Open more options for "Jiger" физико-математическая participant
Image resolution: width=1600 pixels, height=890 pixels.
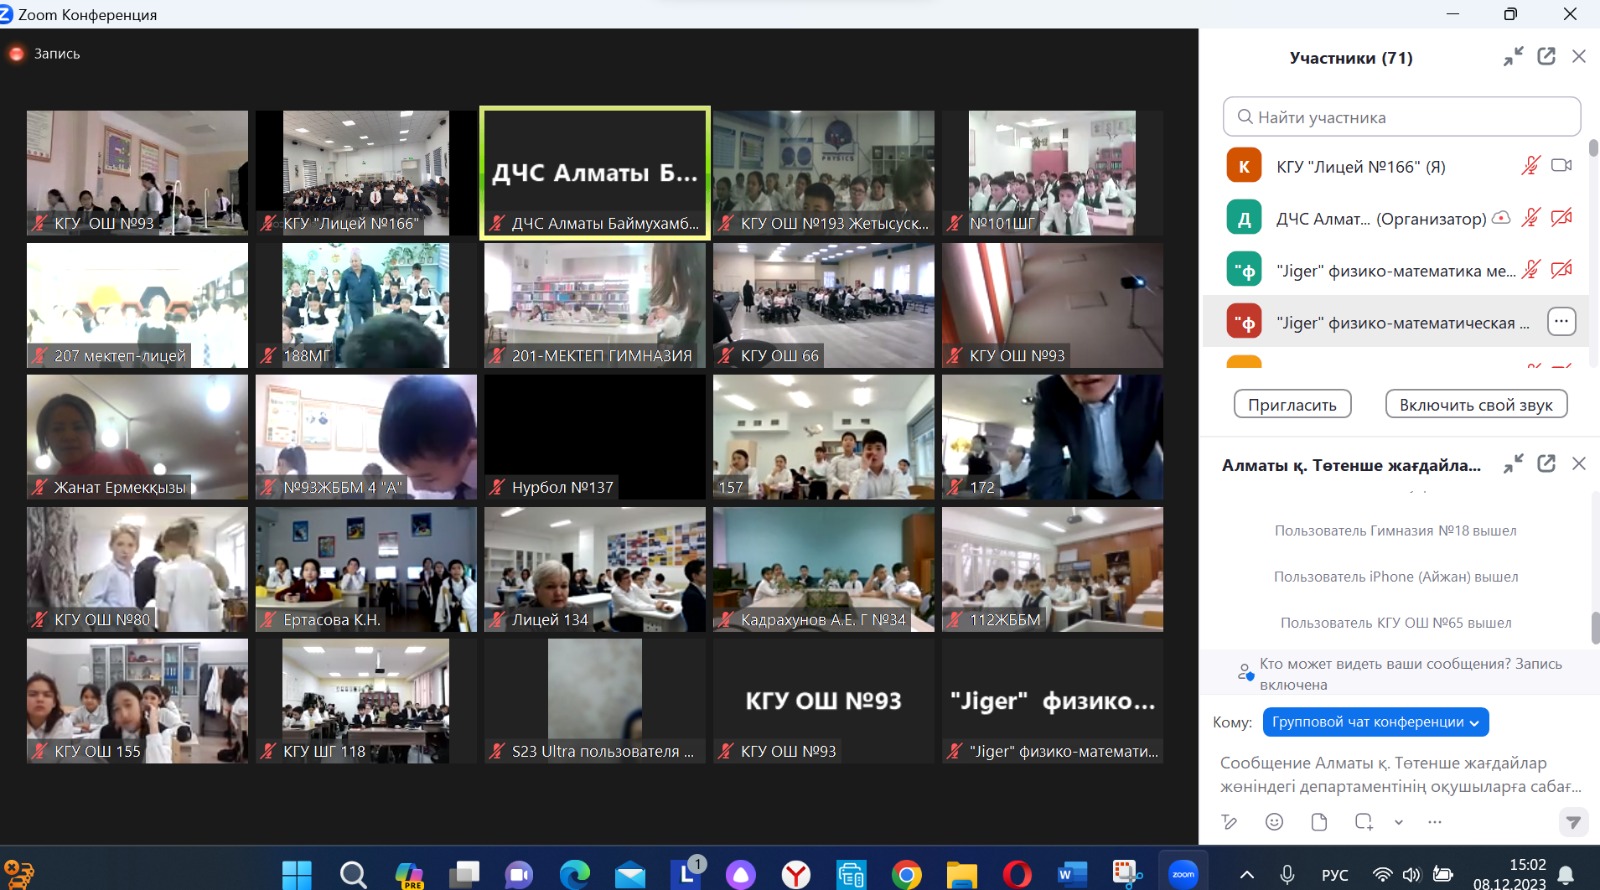click(x=1561, y=322)
